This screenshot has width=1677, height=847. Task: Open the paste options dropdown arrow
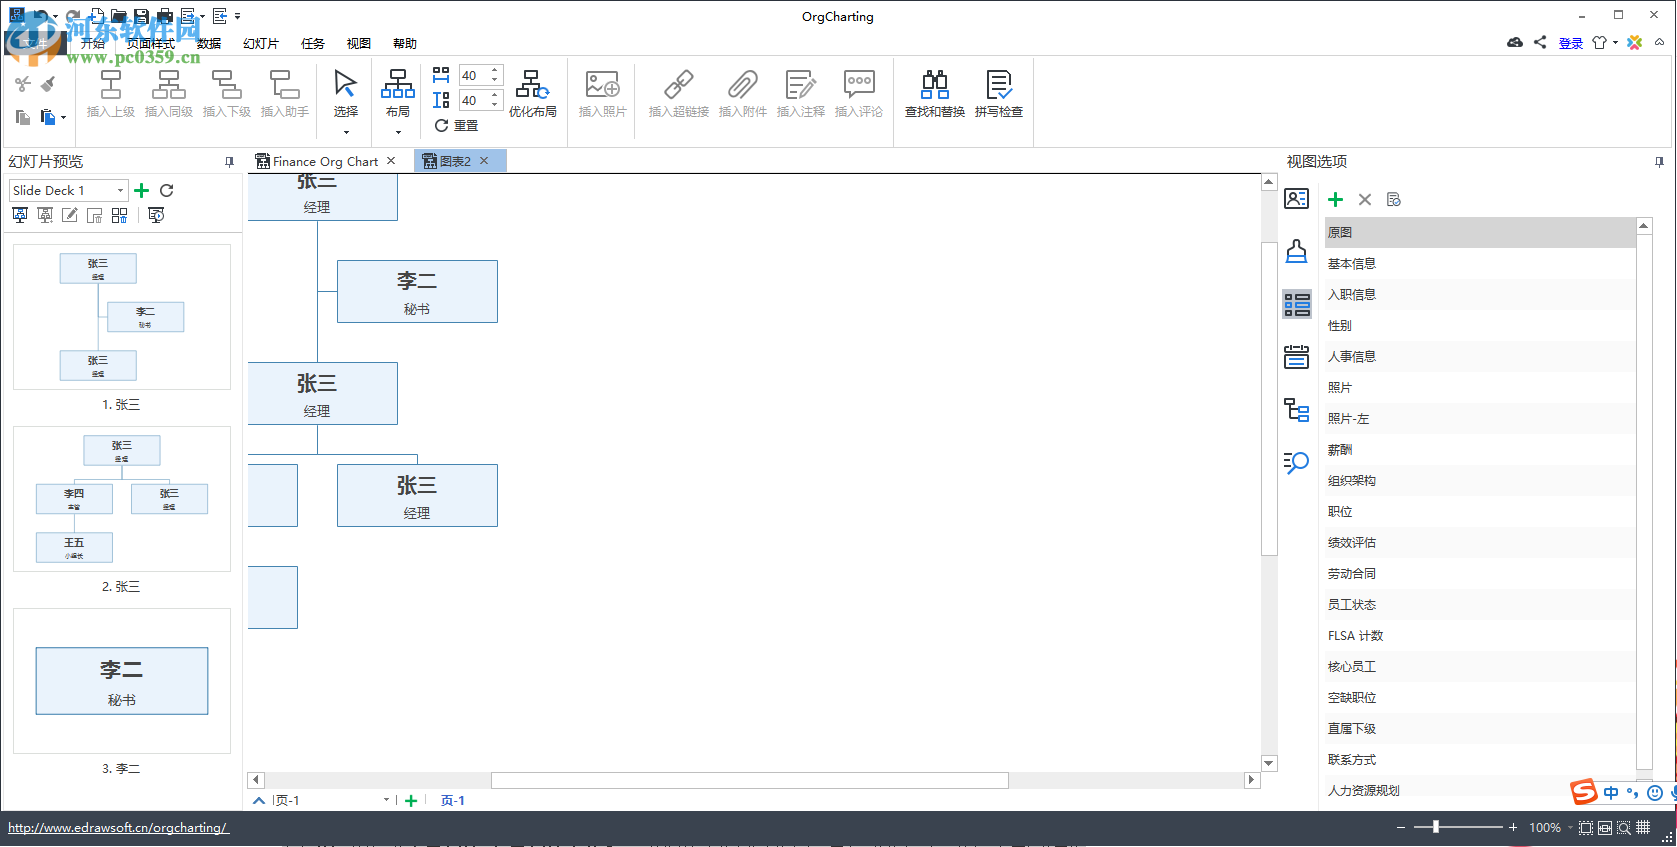[x=63, y=118]
